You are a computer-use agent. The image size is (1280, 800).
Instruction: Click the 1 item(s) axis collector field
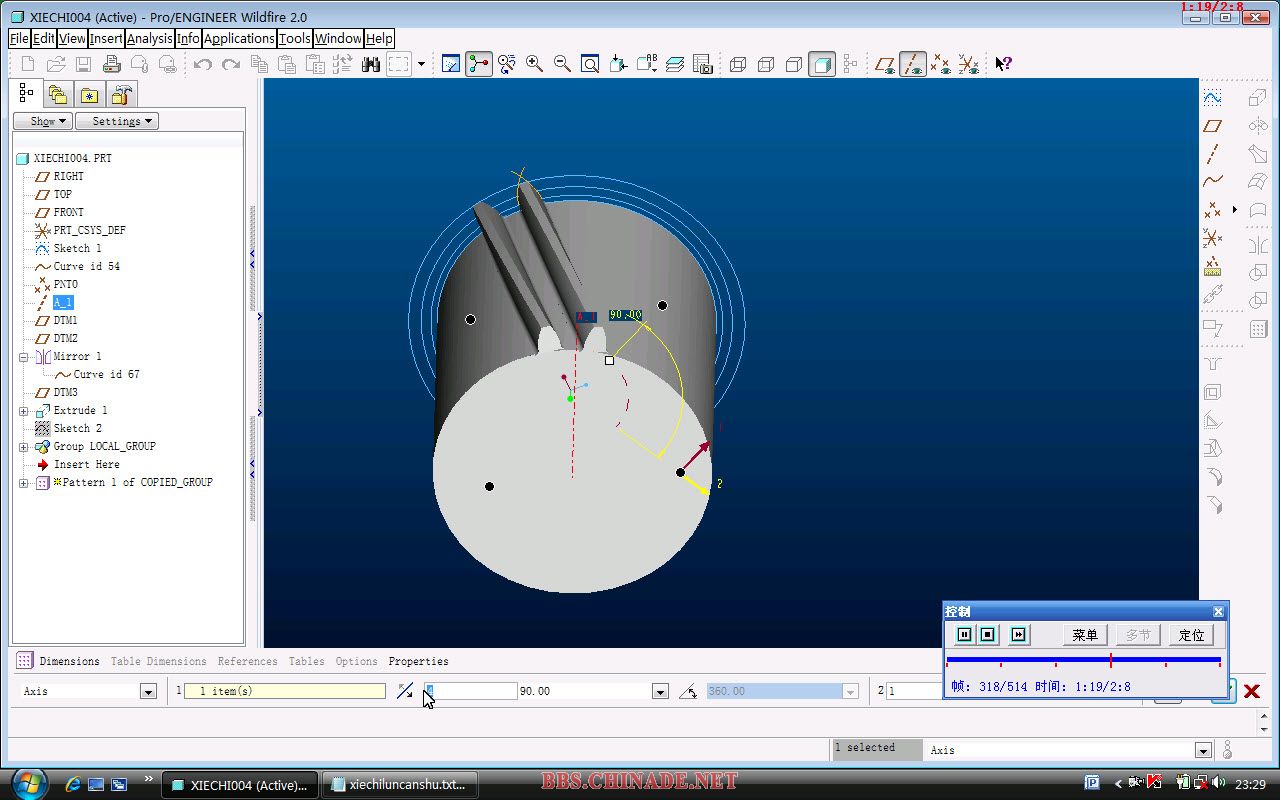pos(284,691)
